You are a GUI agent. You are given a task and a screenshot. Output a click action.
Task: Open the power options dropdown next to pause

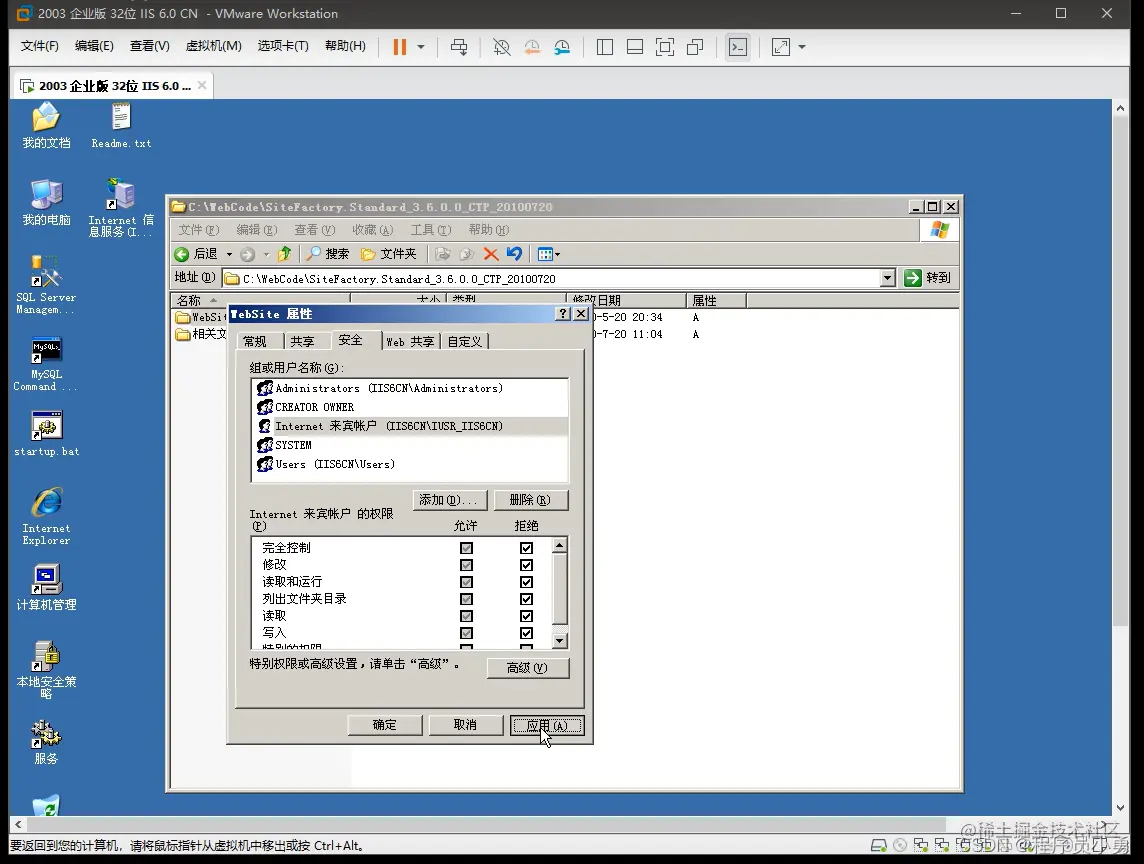[x=421, y=47]
